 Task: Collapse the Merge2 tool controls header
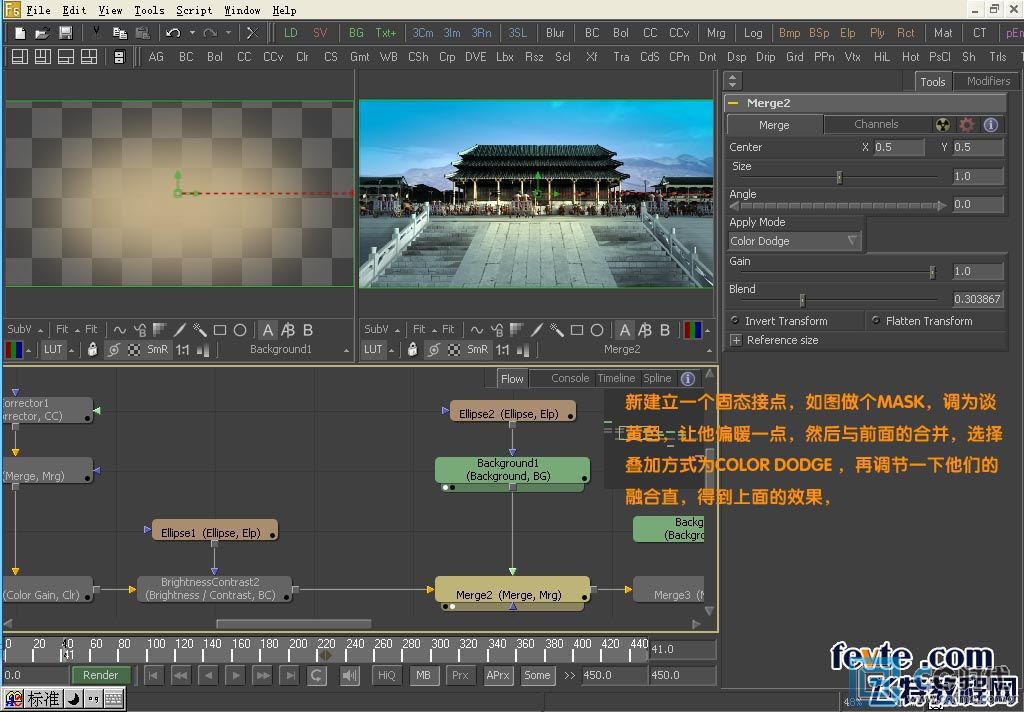(733, 103)
